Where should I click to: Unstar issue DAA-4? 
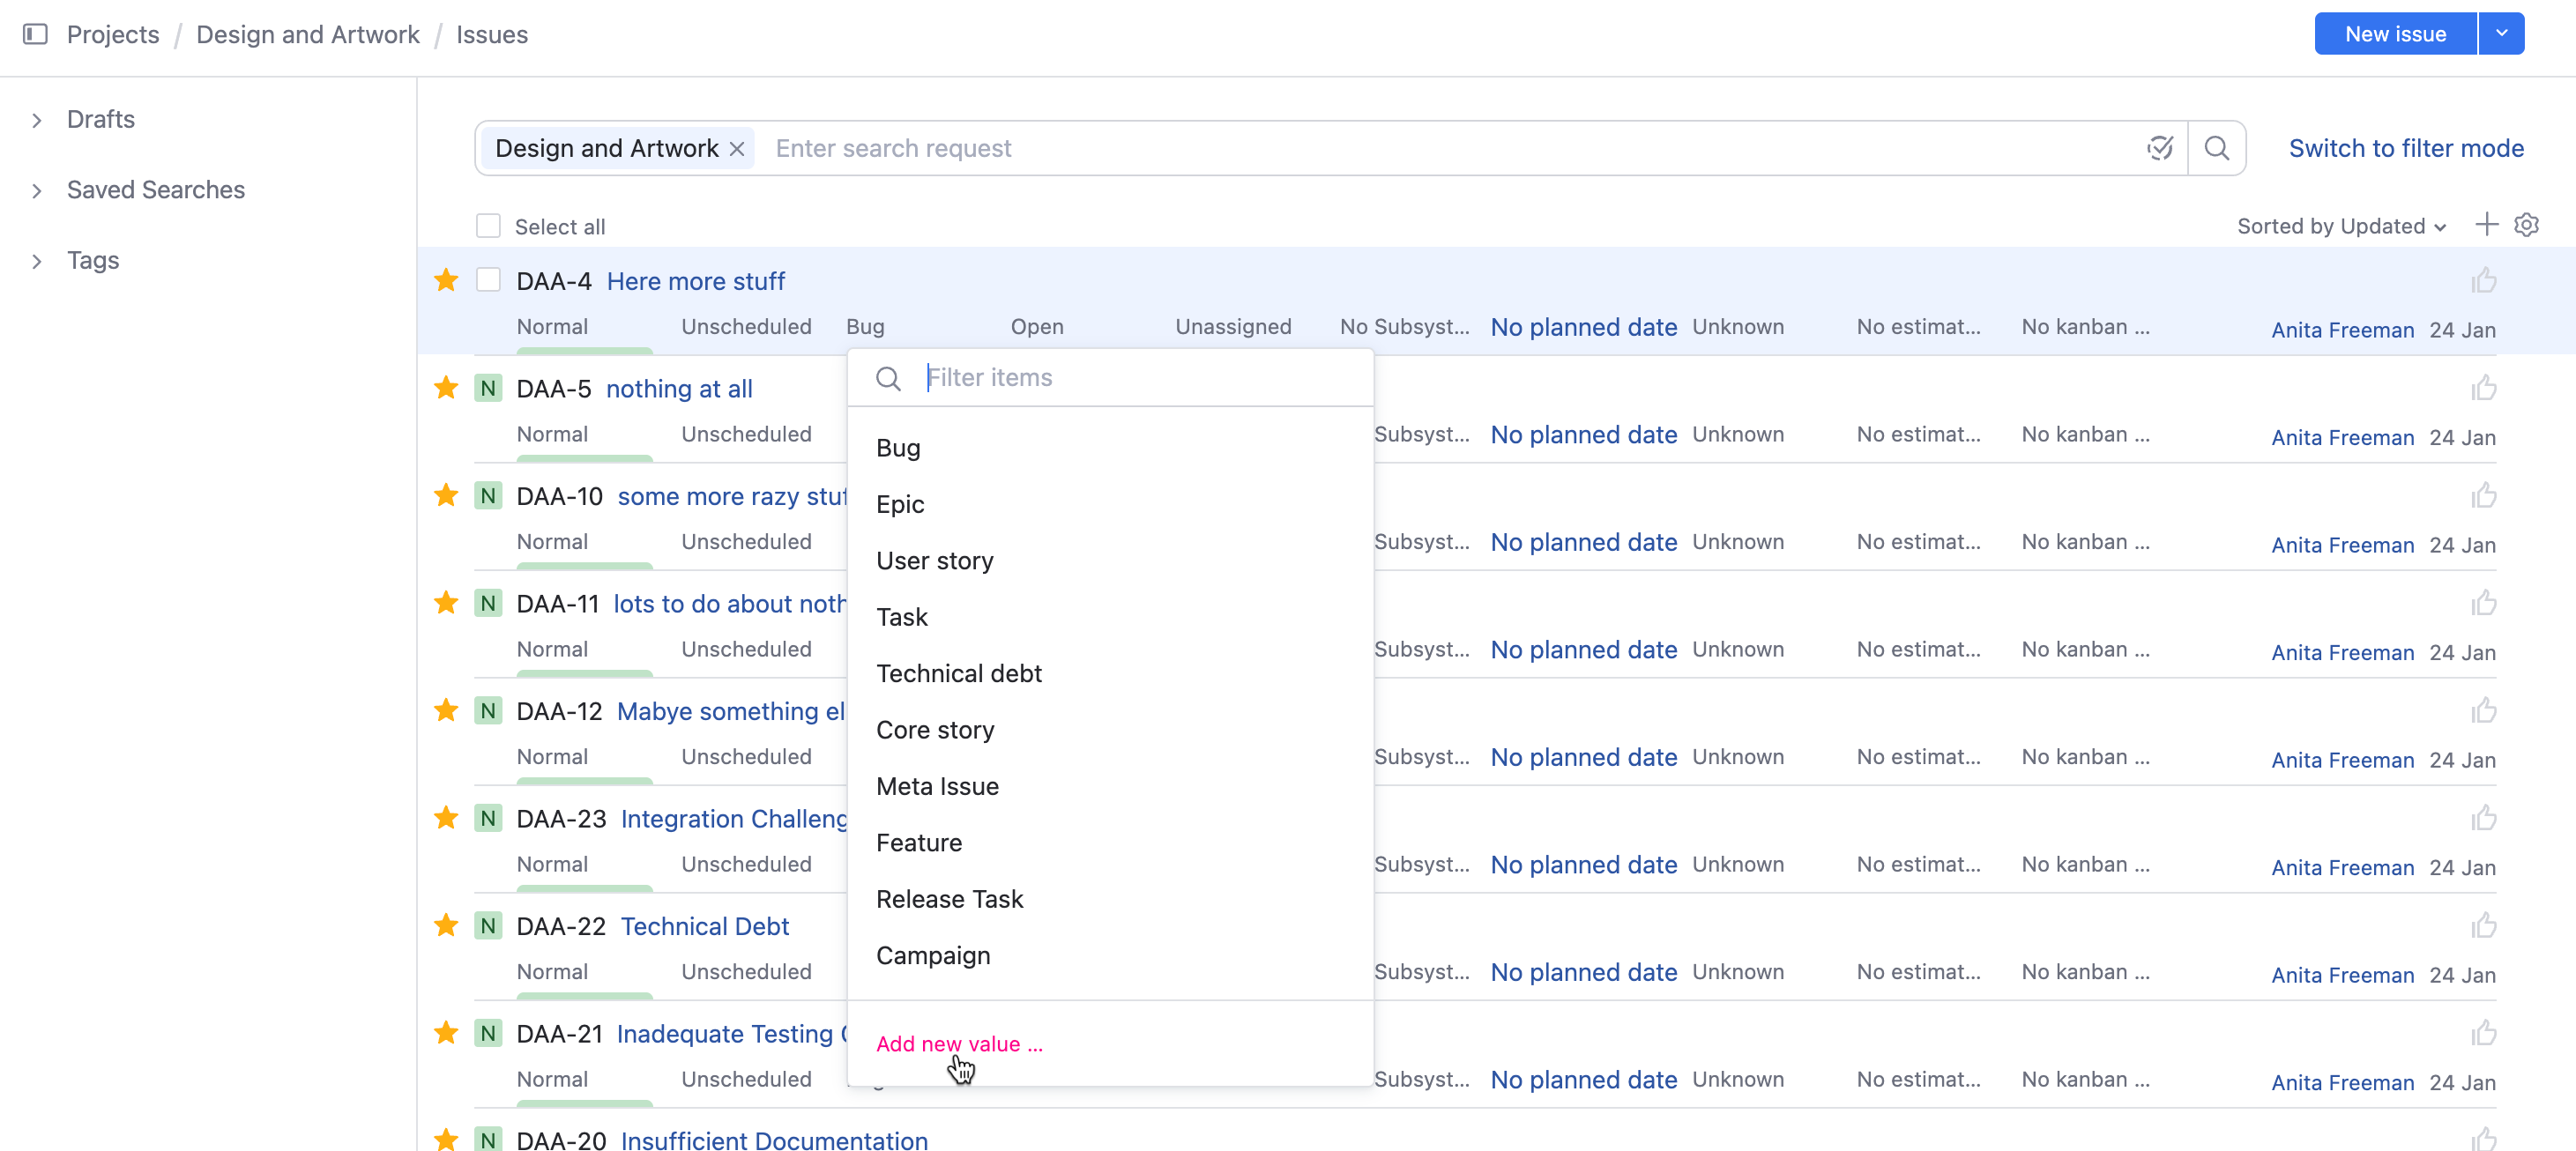tap(446, 281)
